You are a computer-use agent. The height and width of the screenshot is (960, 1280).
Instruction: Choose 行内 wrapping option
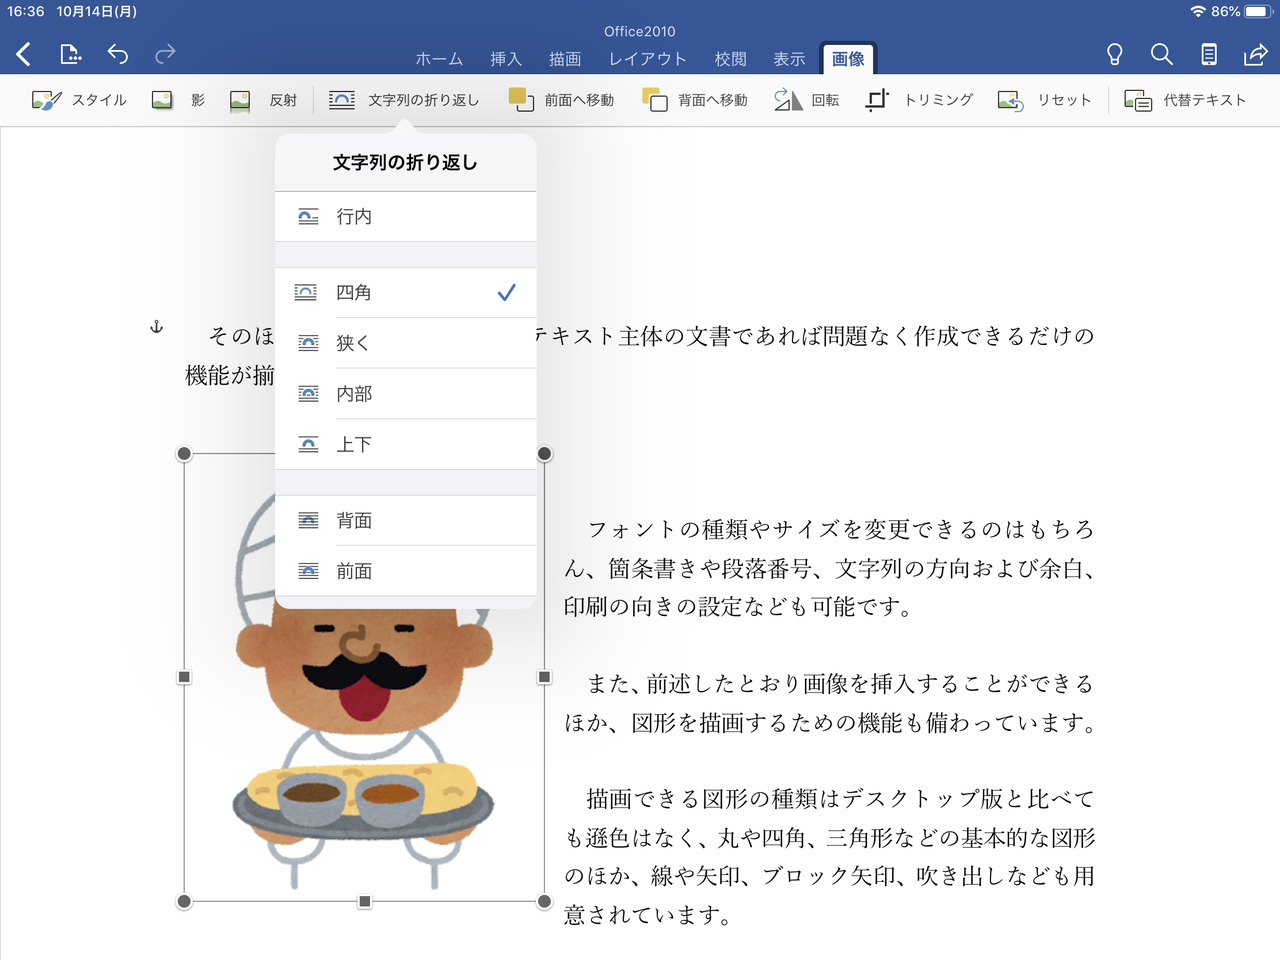click(406, 216)
